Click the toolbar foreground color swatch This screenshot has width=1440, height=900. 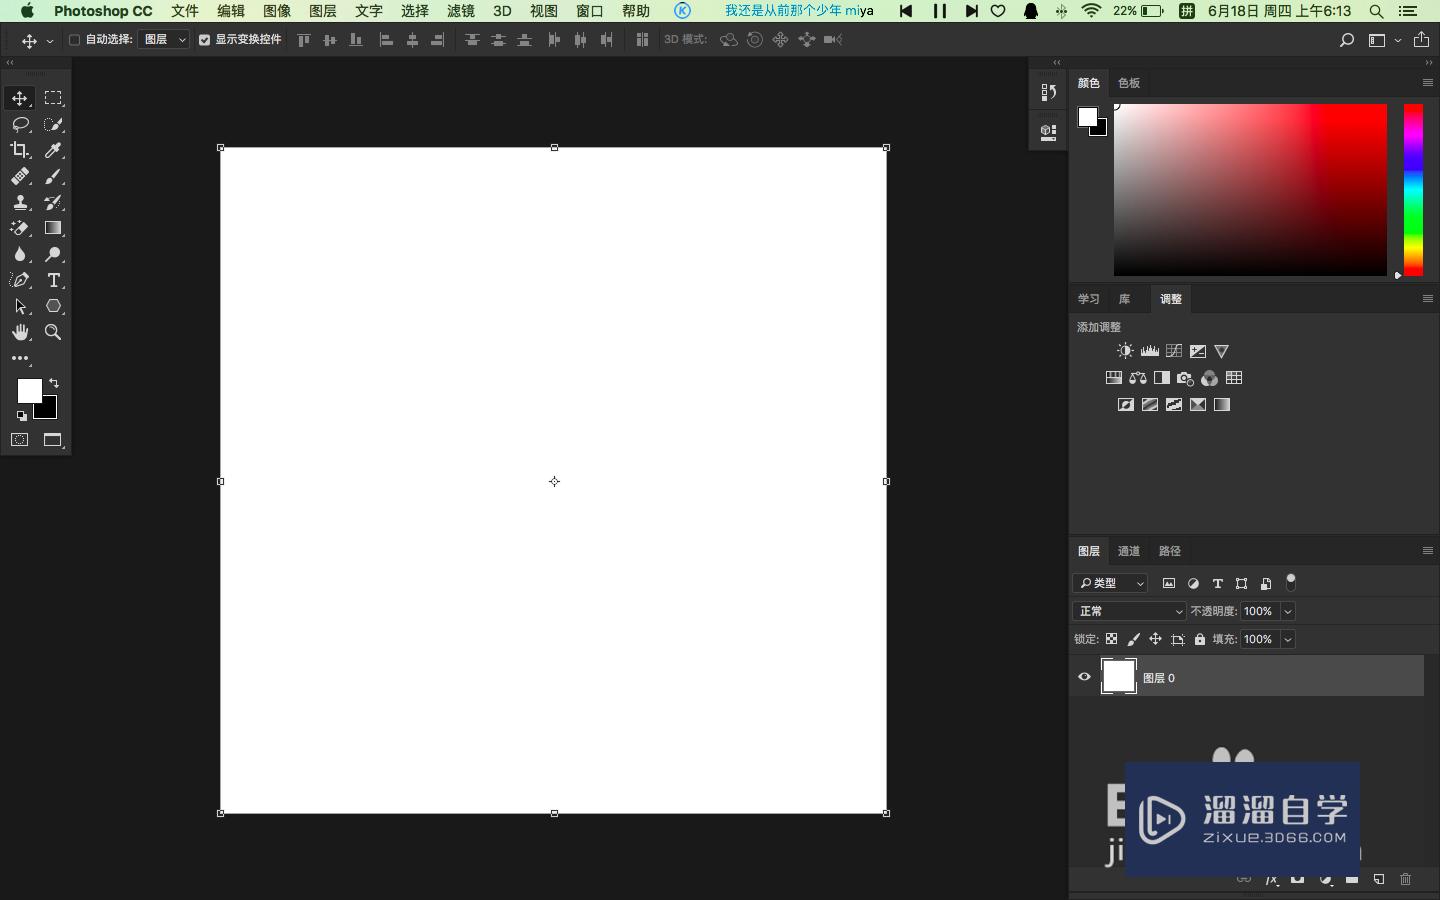click(29, 390)
